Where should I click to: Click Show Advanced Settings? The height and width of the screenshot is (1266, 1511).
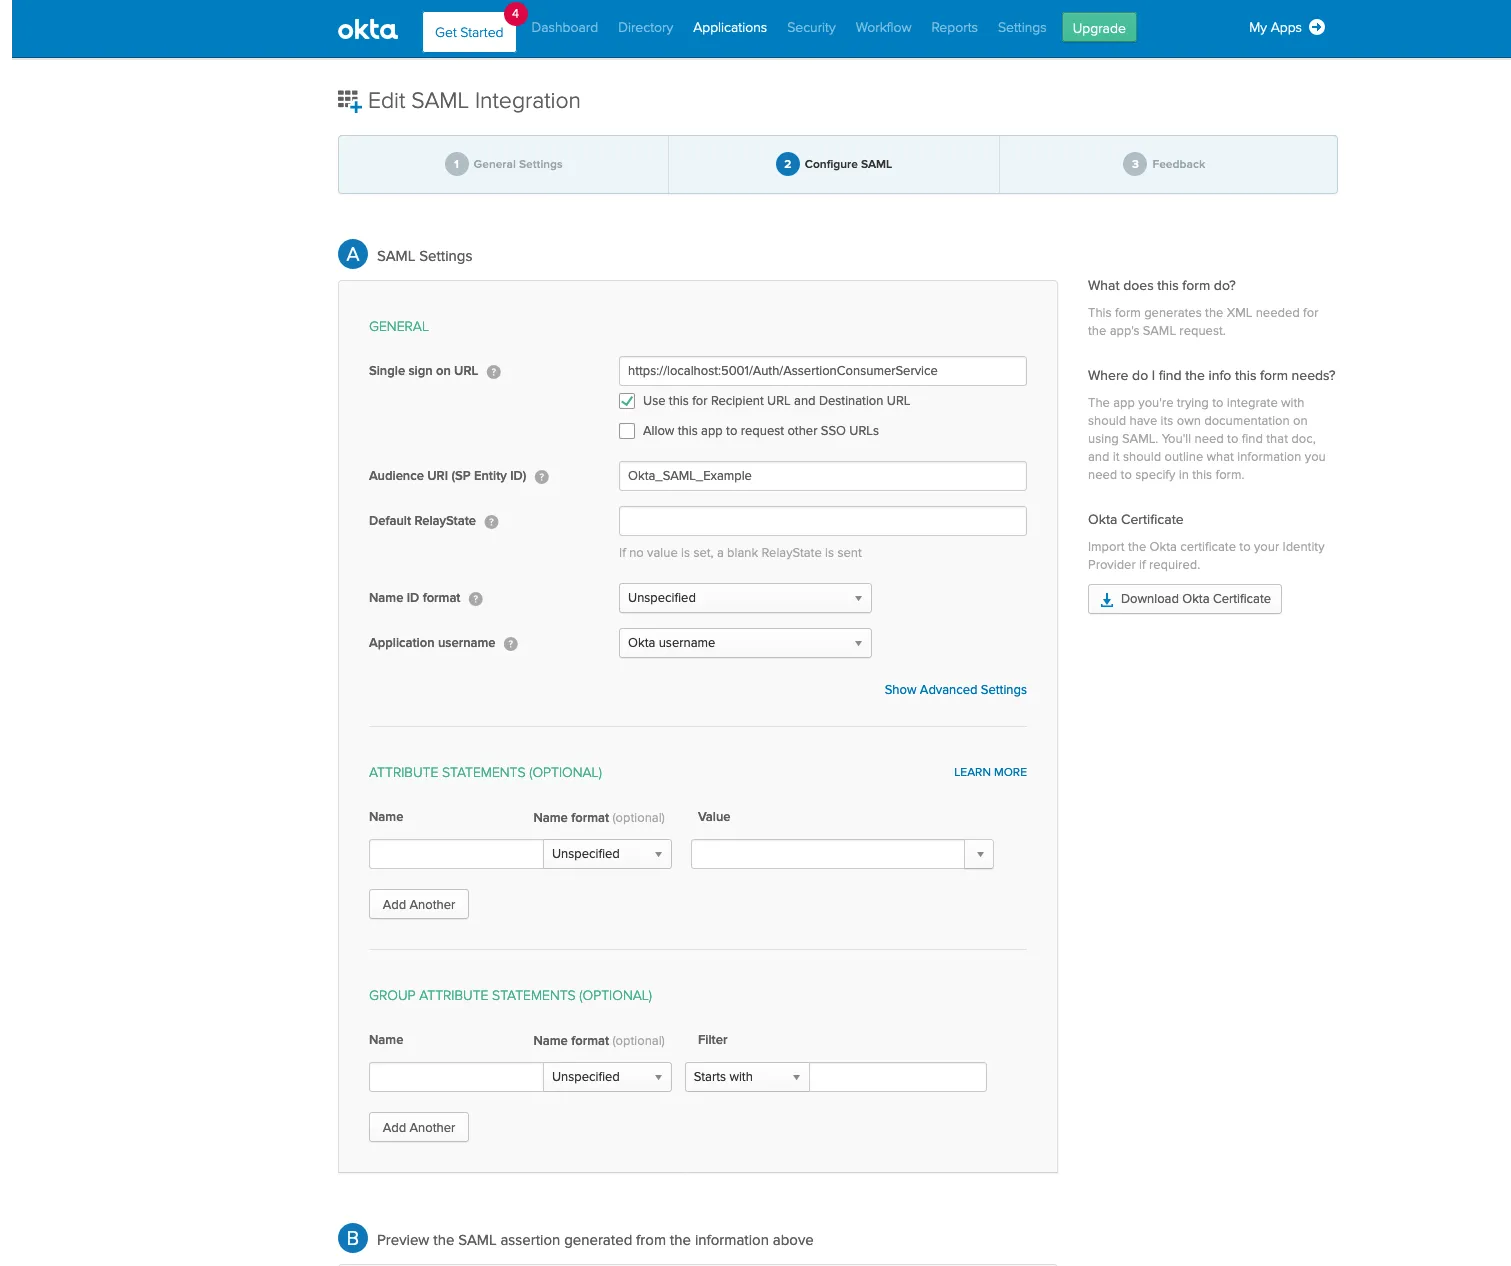[954, 689]
